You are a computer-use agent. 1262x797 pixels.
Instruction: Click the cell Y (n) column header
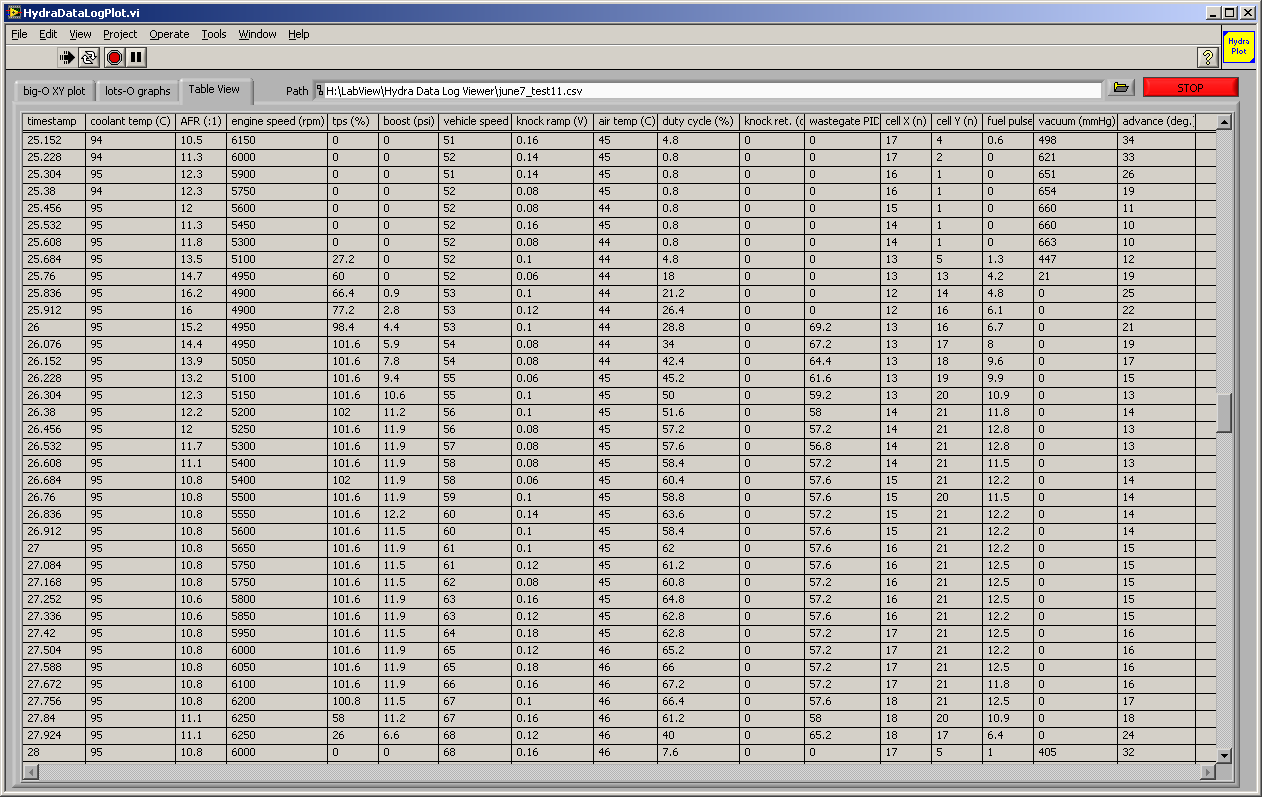pyautogui.click(x=957, y=122)
